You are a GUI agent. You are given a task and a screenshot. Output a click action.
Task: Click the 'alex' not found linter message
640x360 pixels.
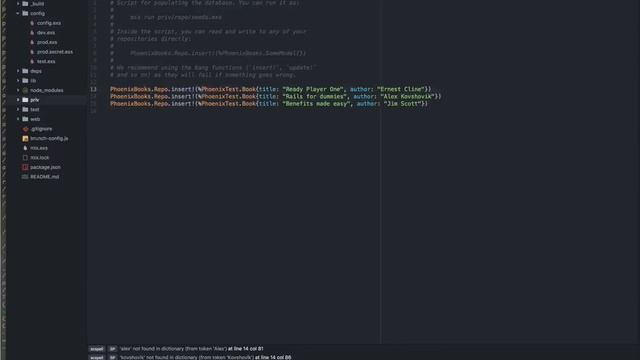pyautogui.click(x=173, y=349)
